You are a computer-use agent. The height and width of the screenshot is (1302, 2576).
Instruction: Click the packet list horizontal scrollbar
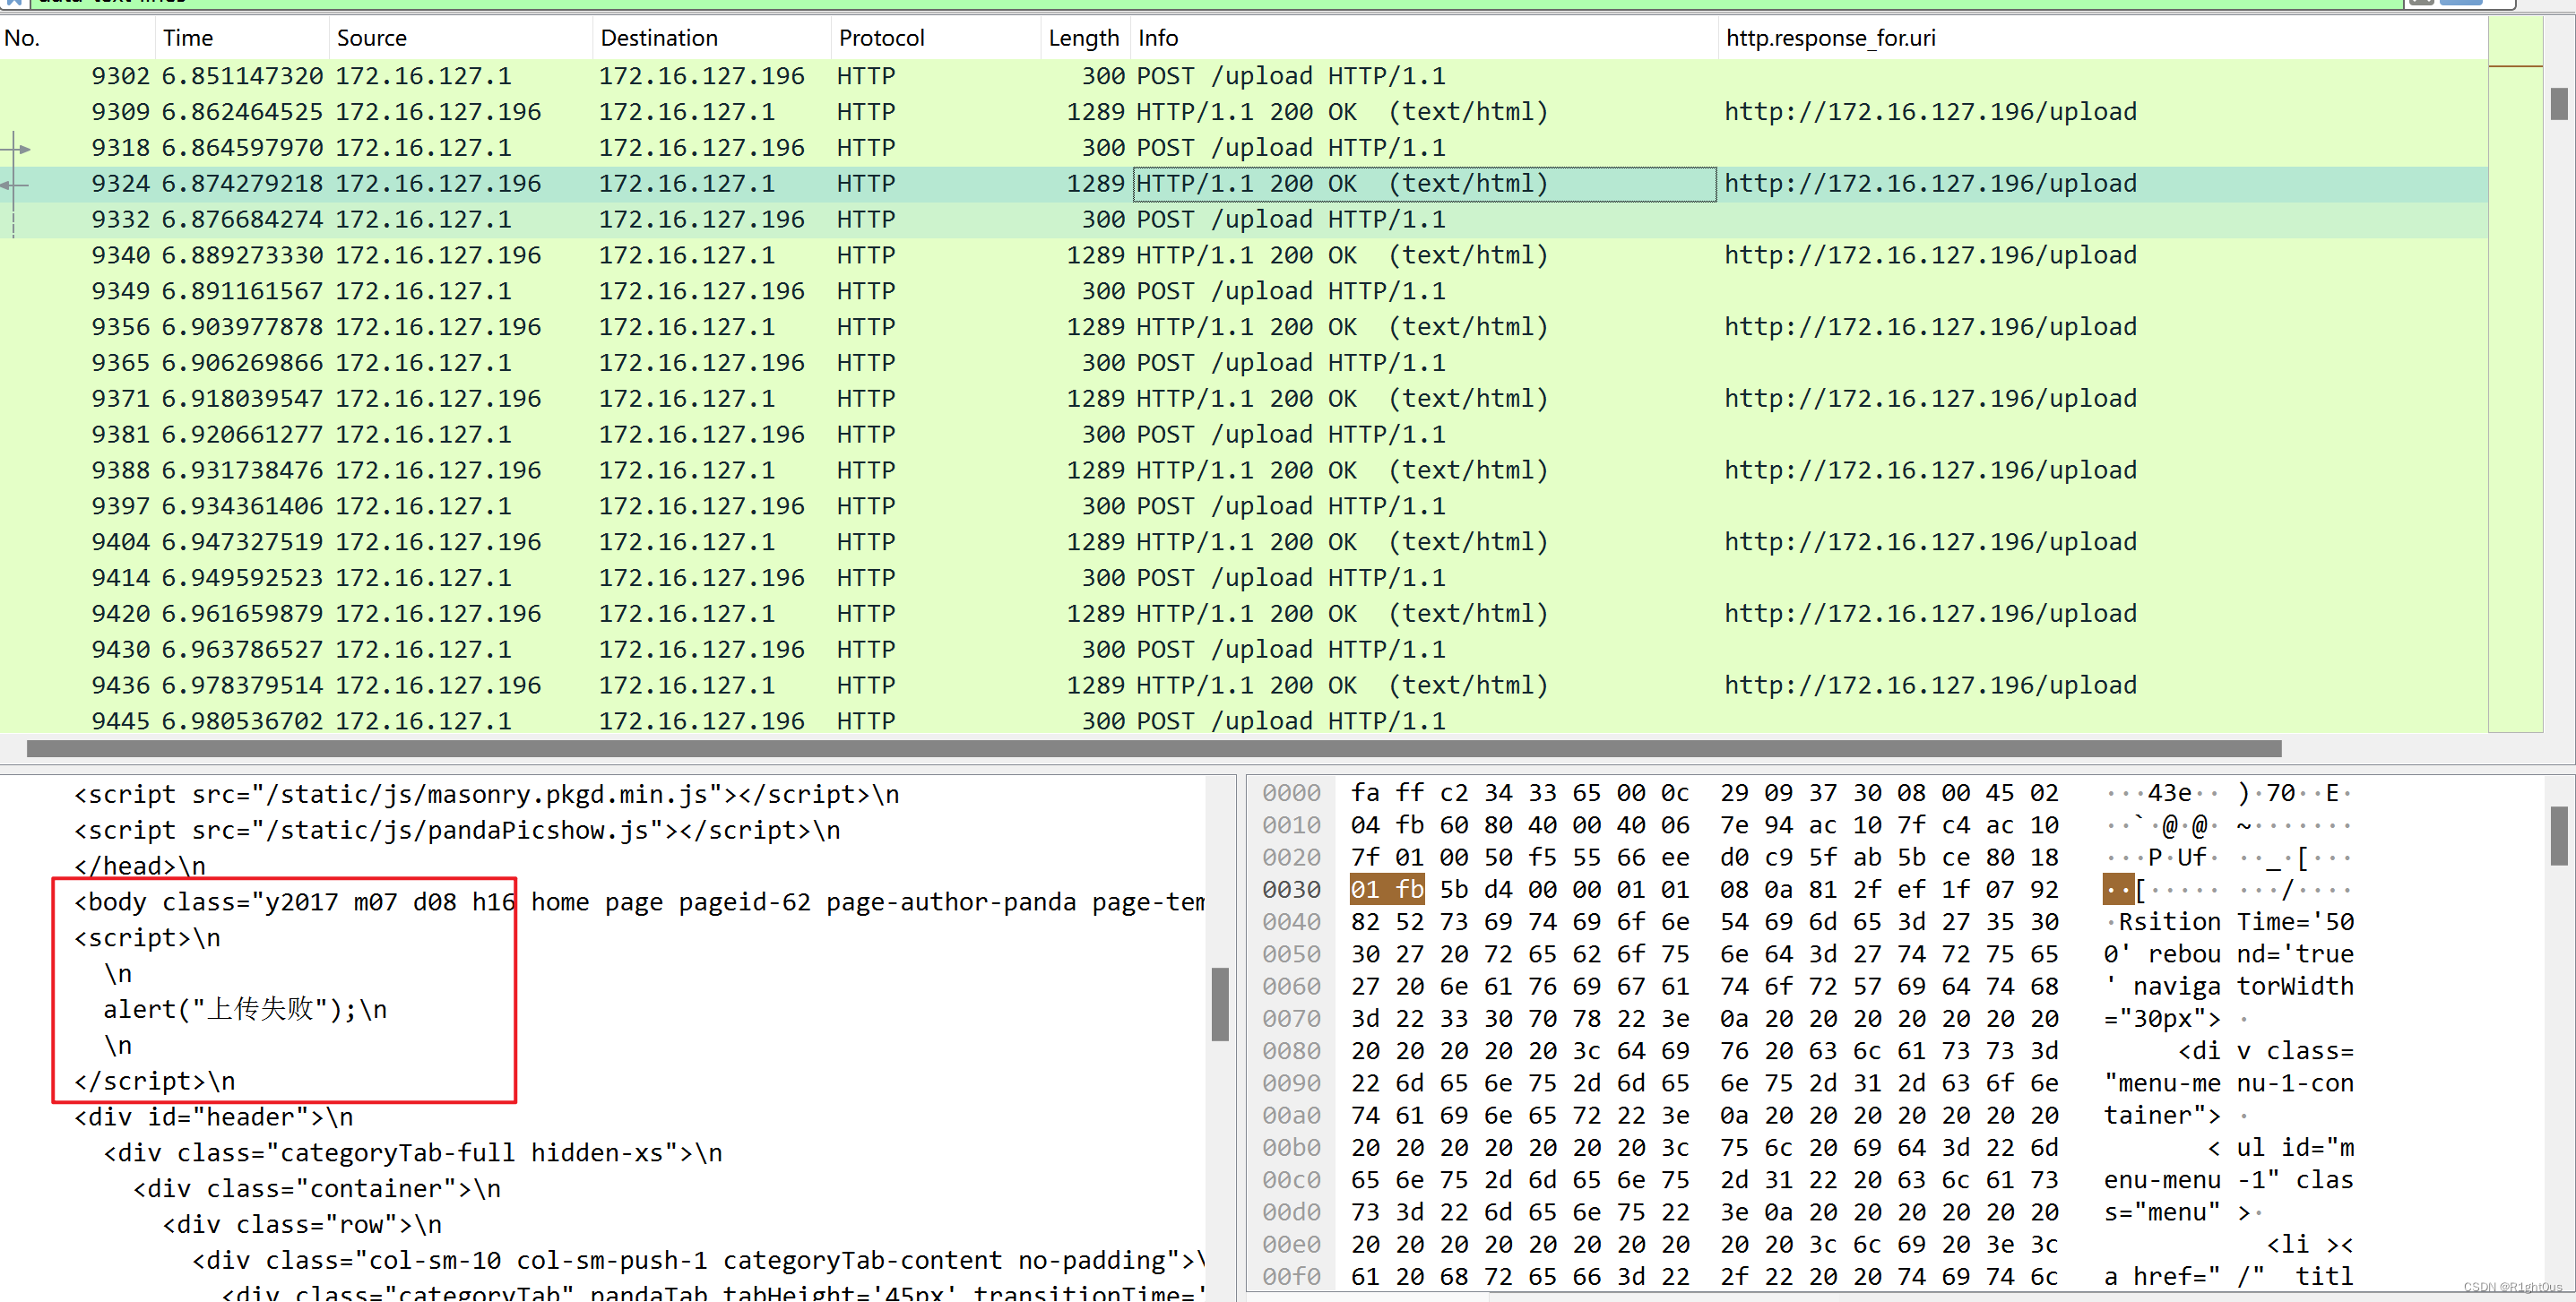(x=1154, y=749)
